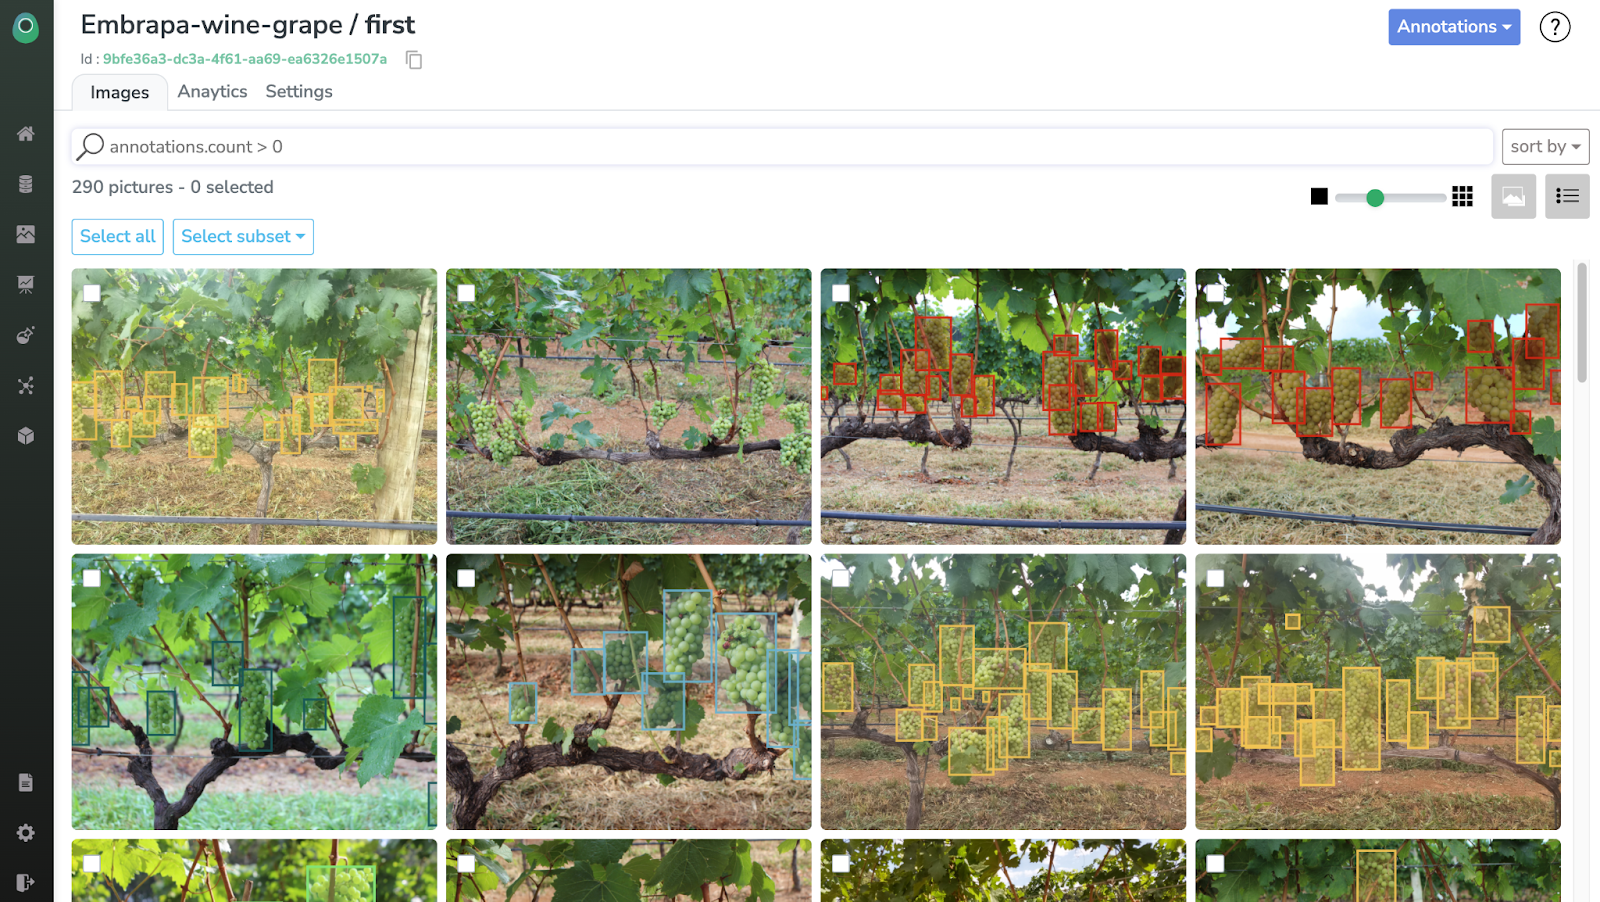Click the logout icon at sidebar bottom
Screen dimensions: 1600x902
tap(26, 882)
